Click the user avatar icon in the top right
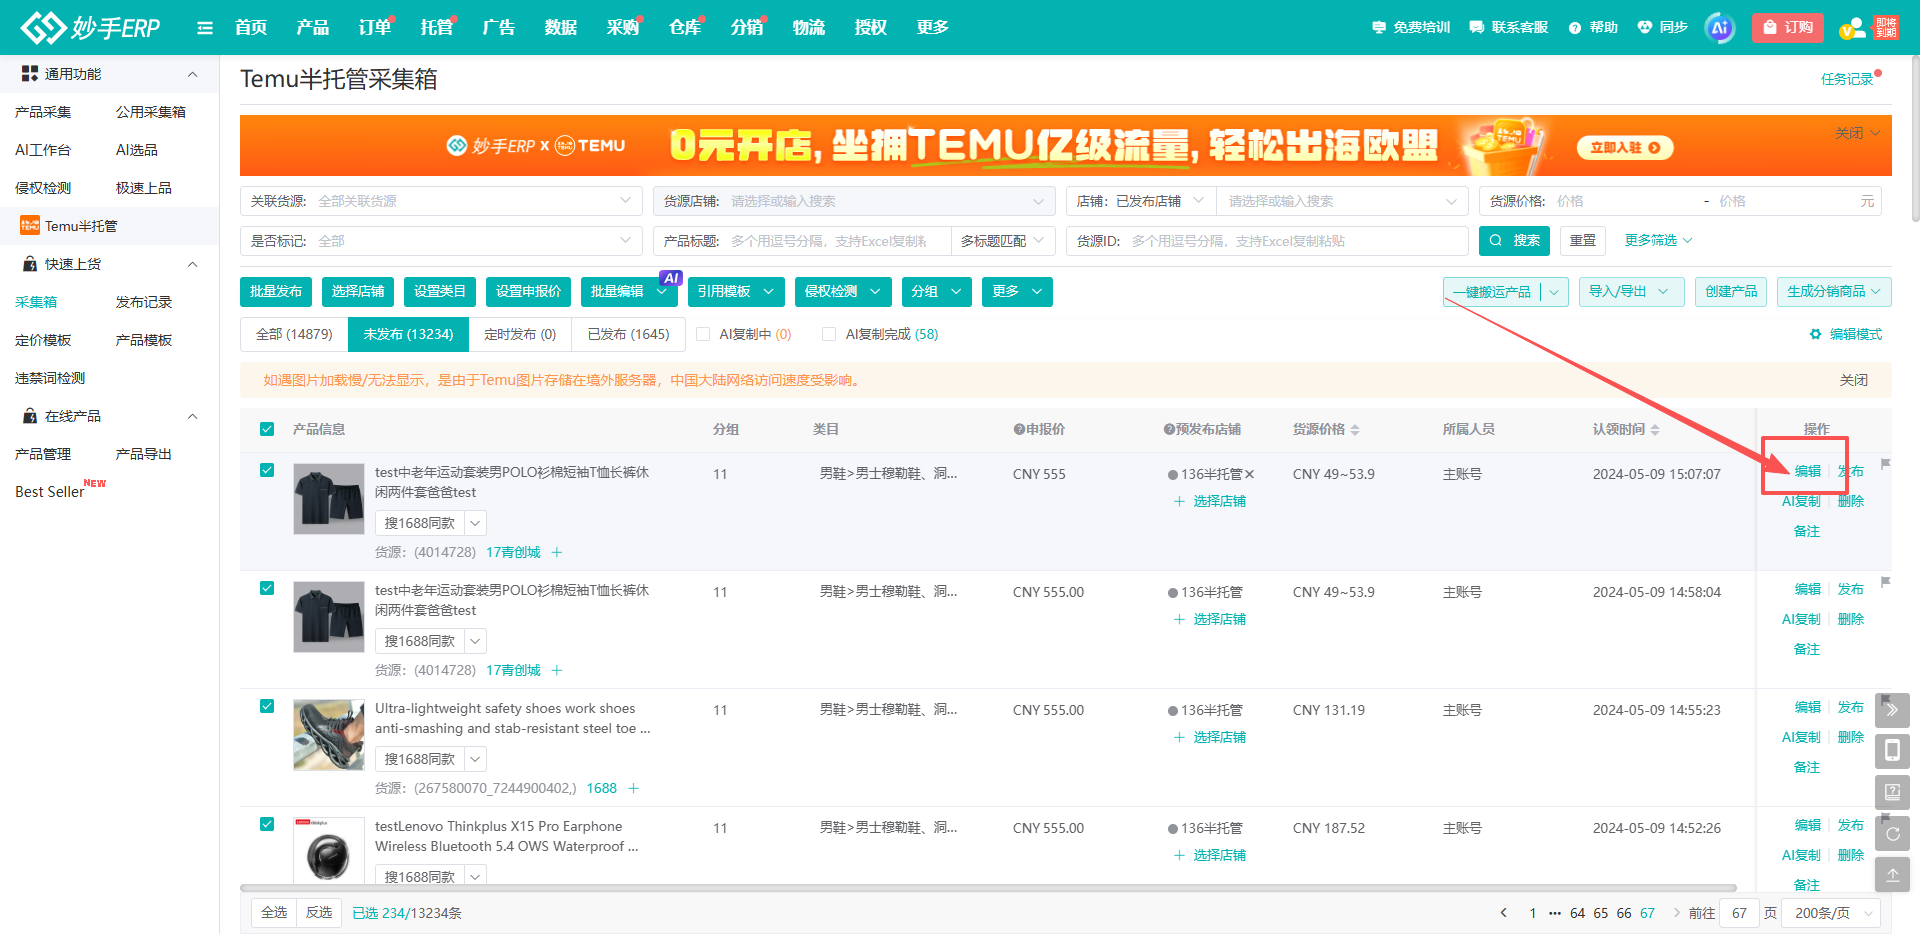Image resolution: width=1920 pixels, height=934 pixels. (x=1852, y=28)
